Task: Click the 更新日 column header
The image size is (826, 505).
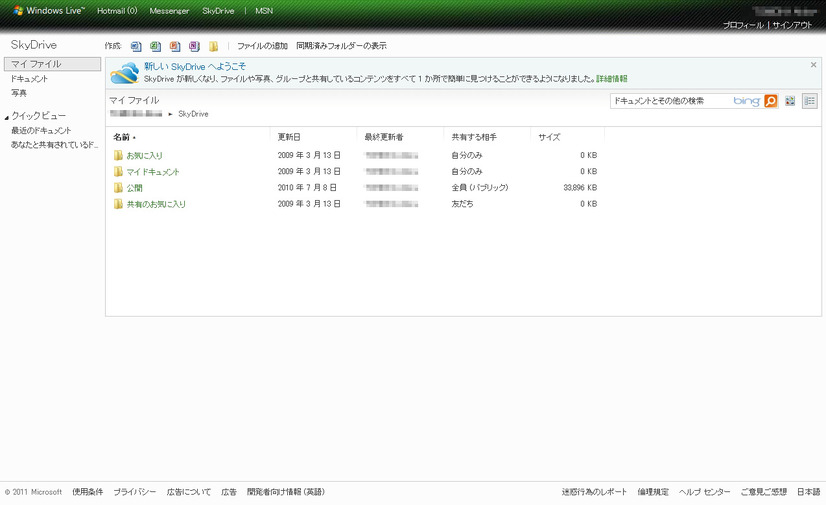Action: [x=289, y=137]
